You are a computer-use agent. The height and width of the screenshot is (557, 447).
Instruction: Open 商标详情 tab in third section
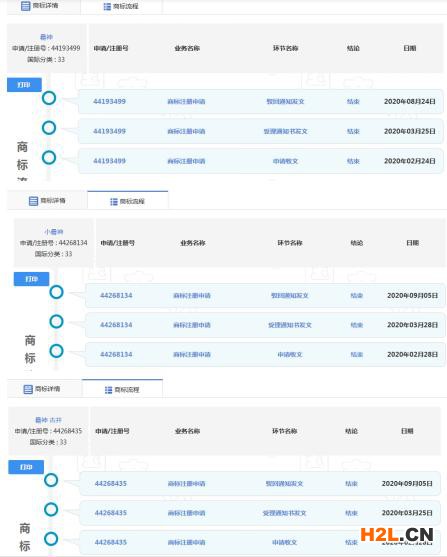[45, 389]
